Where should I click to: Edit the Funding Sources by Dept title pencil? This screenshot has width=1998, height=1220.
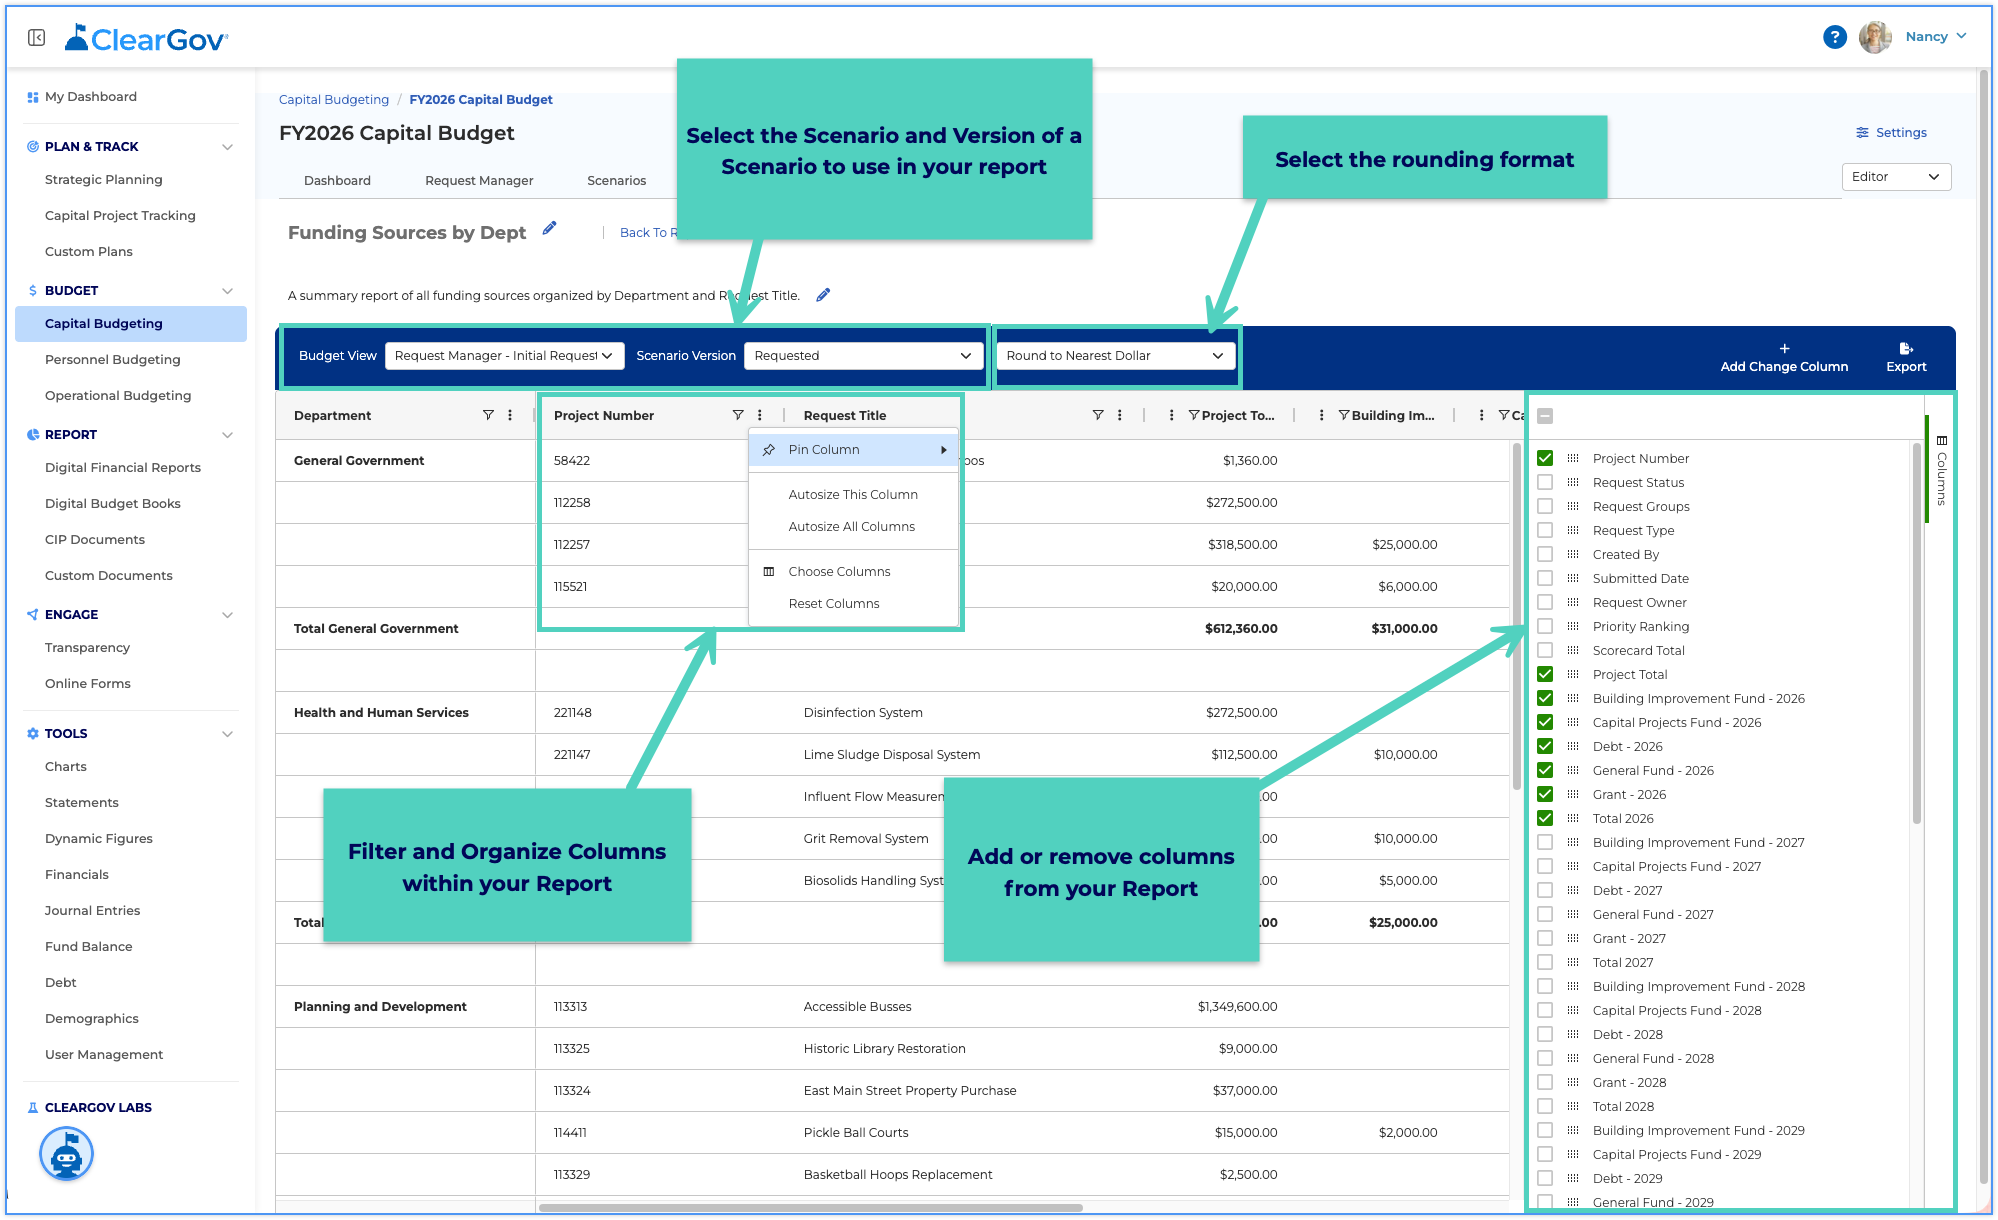point(549,229)
